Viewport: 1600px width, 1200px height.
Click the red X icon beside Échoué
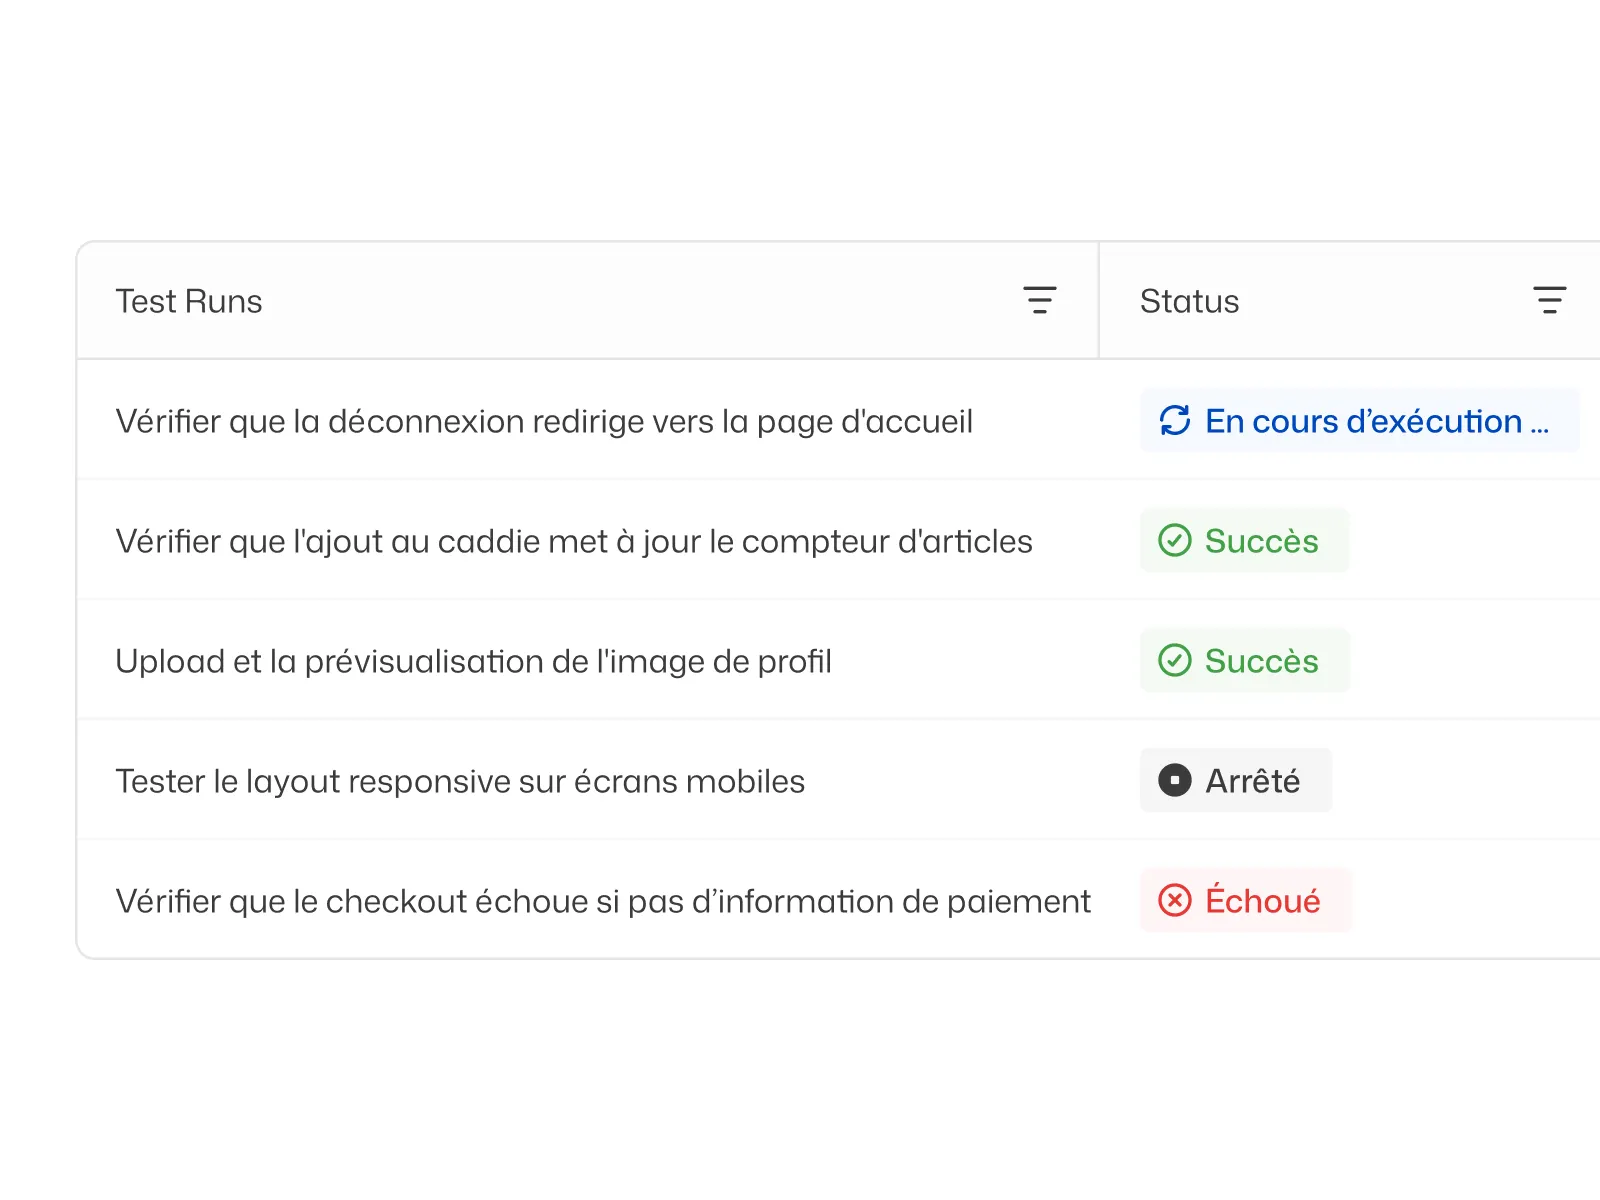coord(1175,901)
